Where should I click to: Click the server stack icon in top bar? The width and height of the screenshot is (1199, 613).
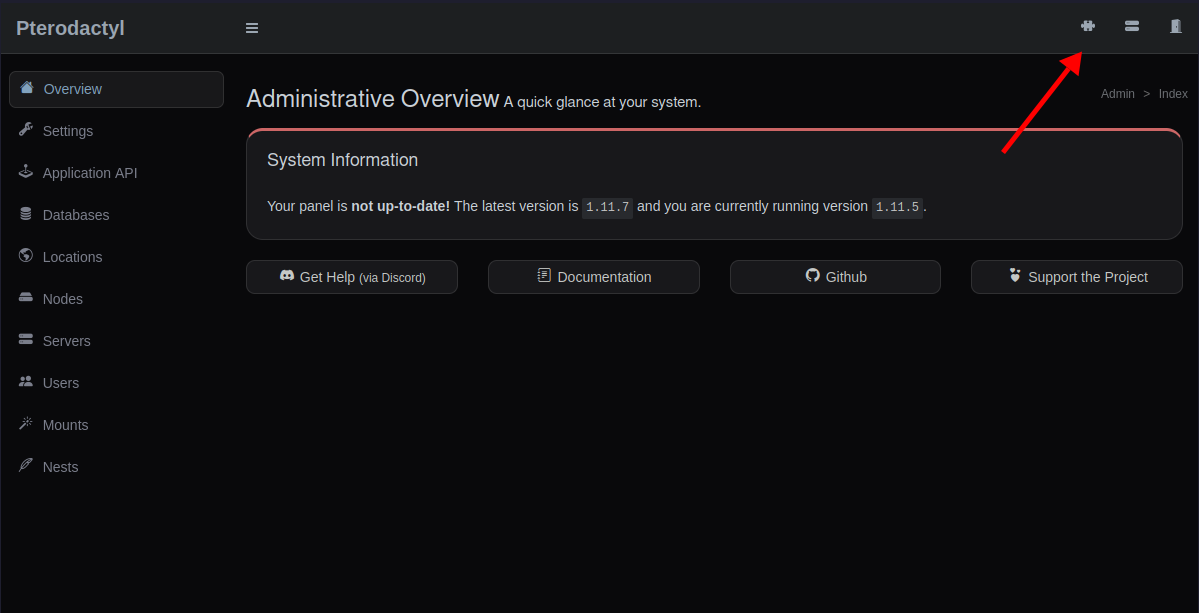[x=1132, y=26]
